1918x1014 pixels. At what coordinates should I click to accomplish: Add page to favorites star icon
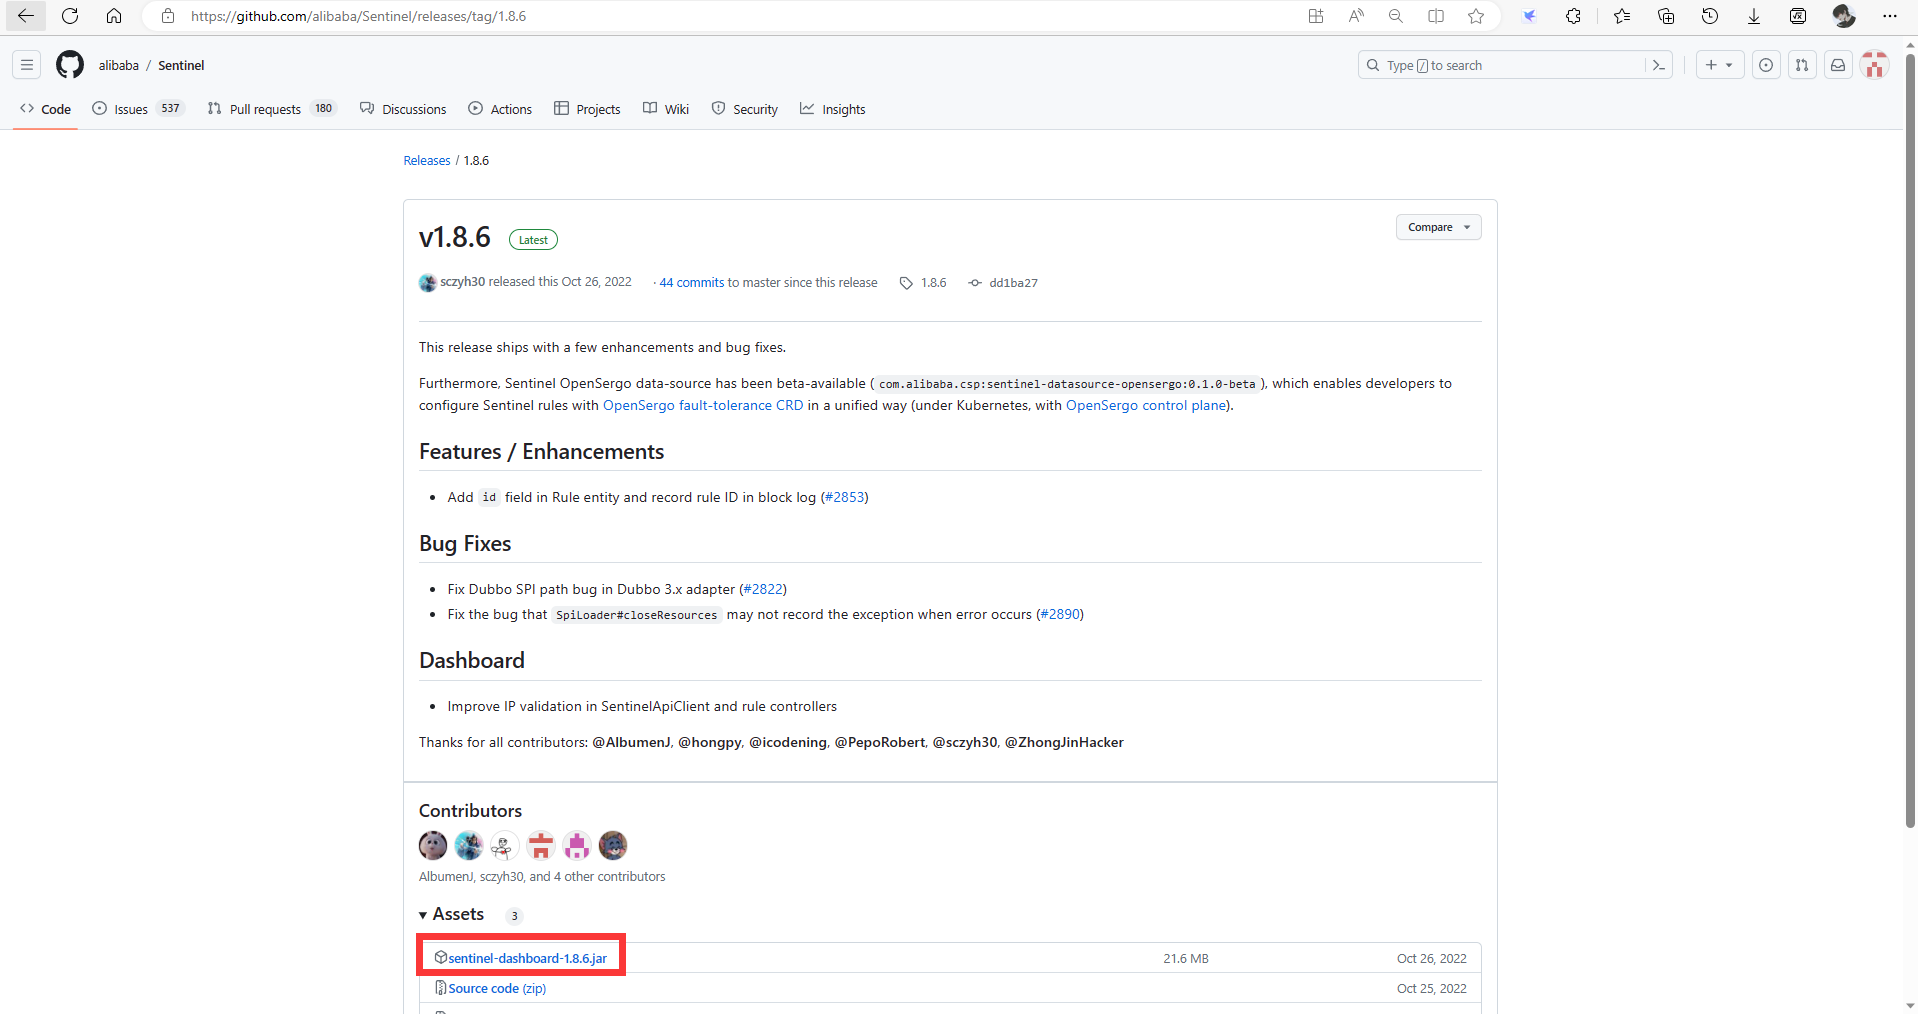coord(1476,16)
